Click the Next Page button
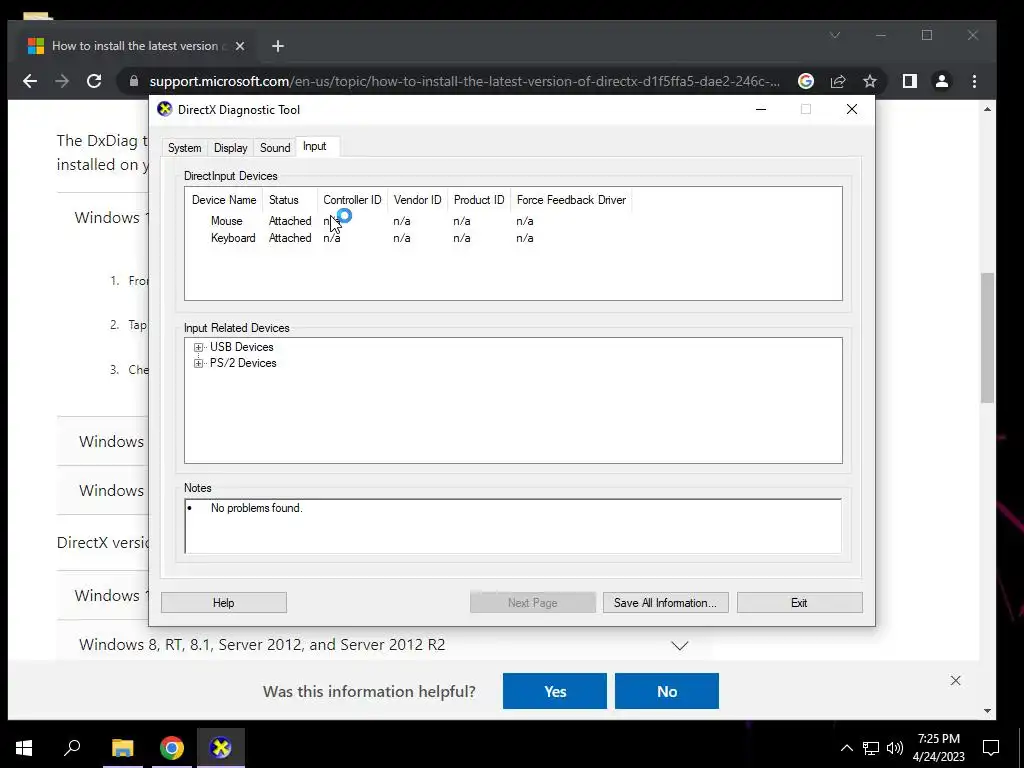This screenshot has width=1024, height=768. point(532,603)
